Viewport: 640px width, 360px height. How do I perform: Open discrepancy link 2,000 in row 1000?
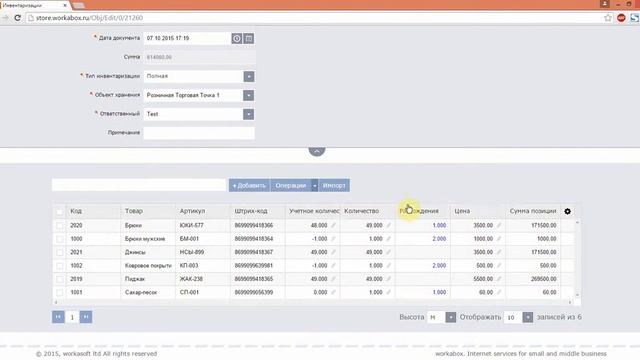pyautogui.click(x=439, y=239)
